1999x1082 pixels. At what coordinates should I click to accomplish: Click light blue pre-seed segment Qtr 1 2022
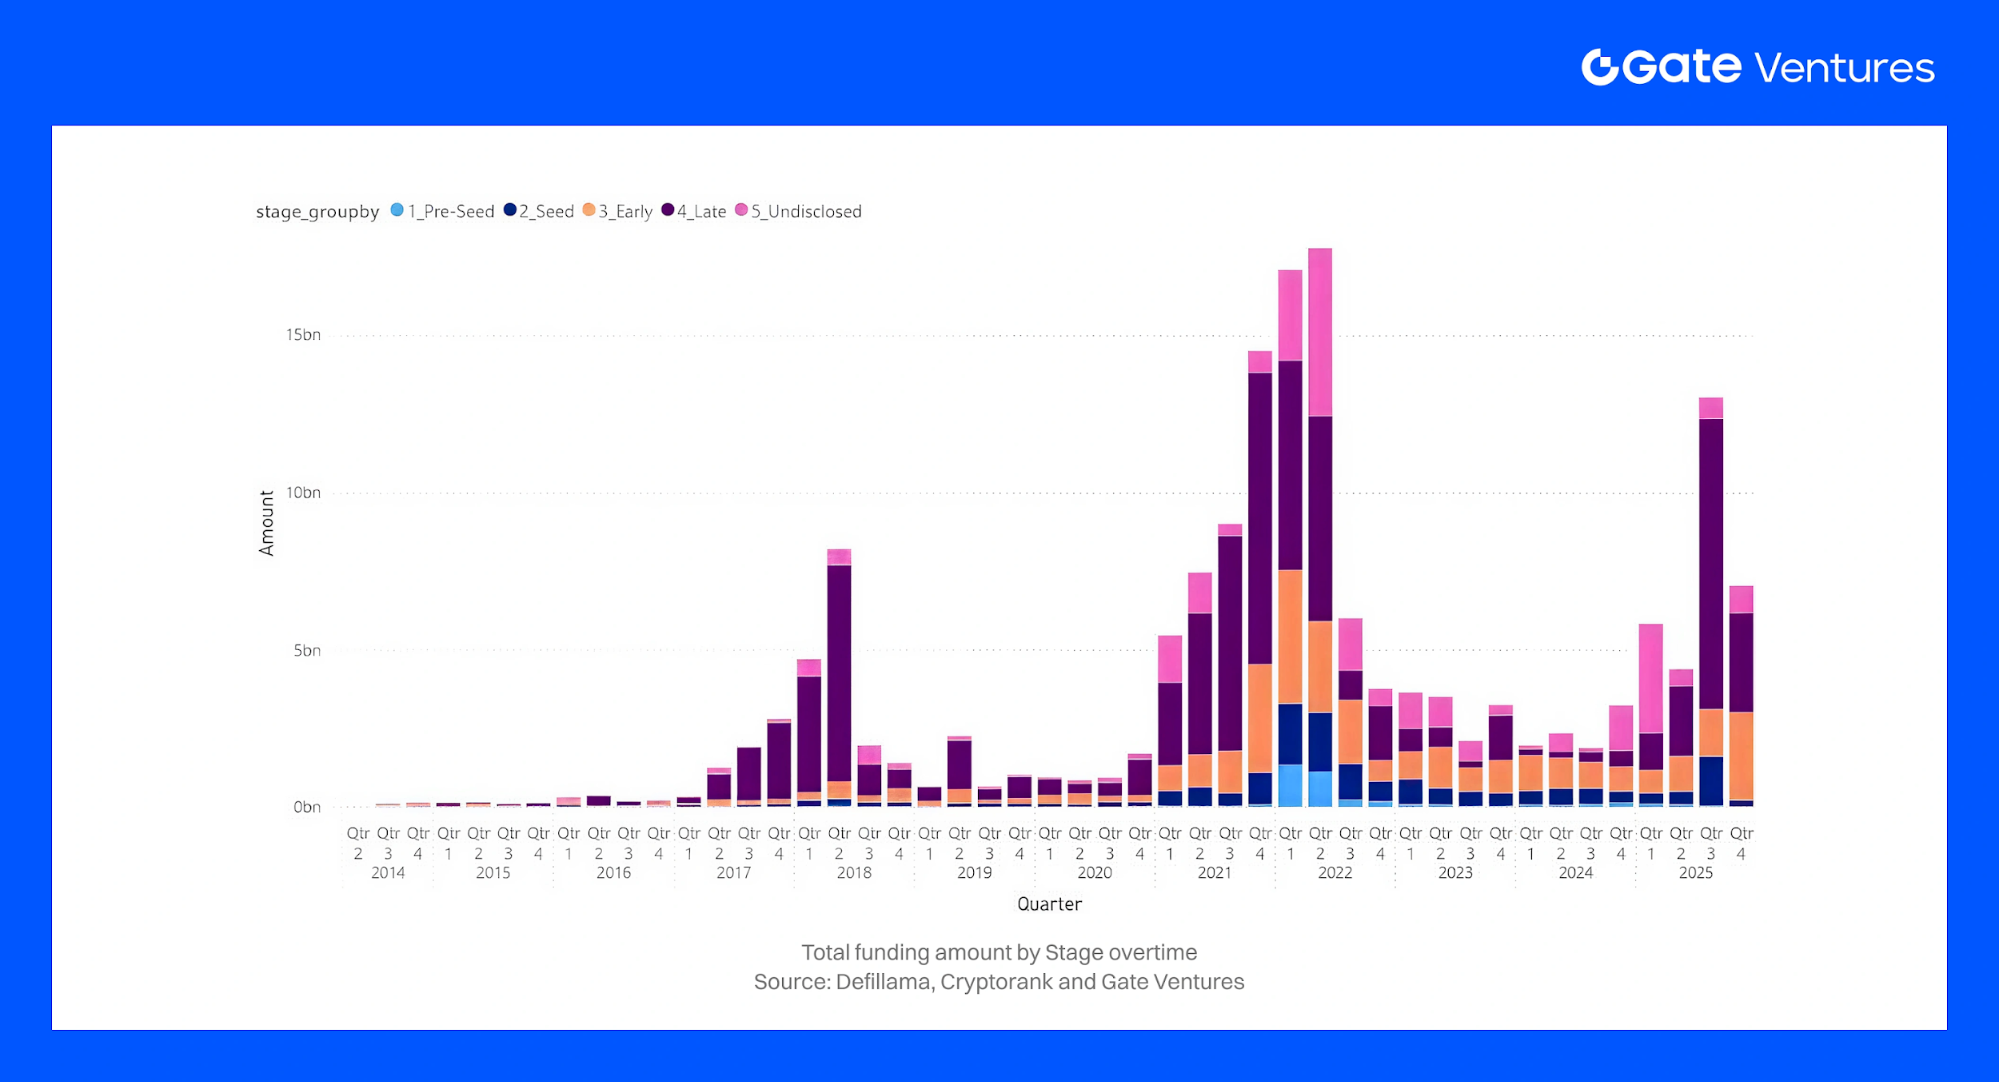point(1290,786)
